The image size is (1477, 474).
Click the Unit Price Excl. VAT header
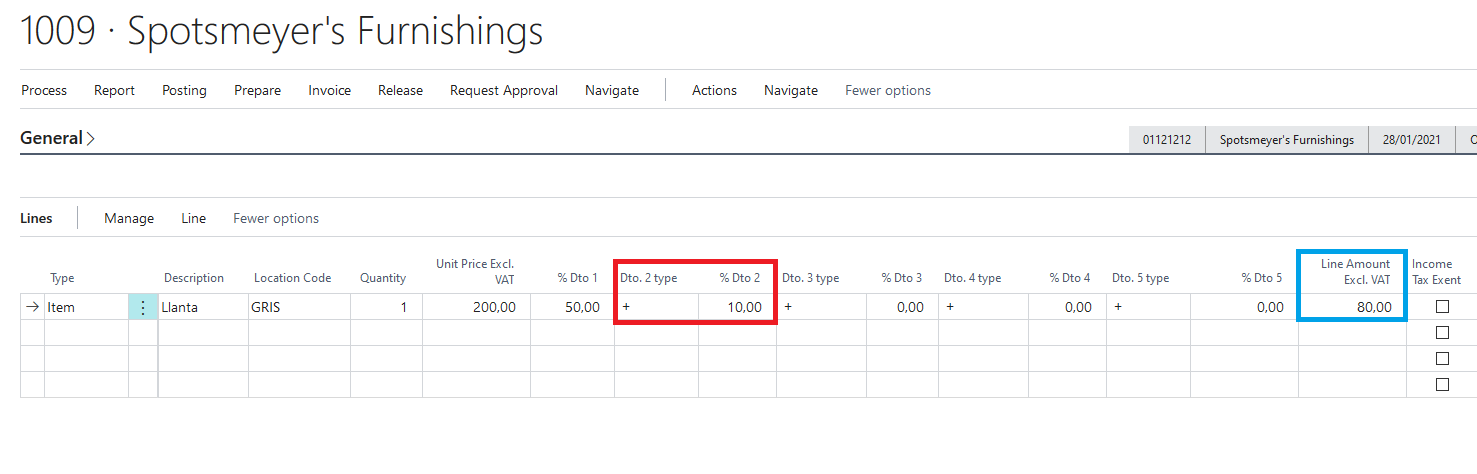(475, 271)
